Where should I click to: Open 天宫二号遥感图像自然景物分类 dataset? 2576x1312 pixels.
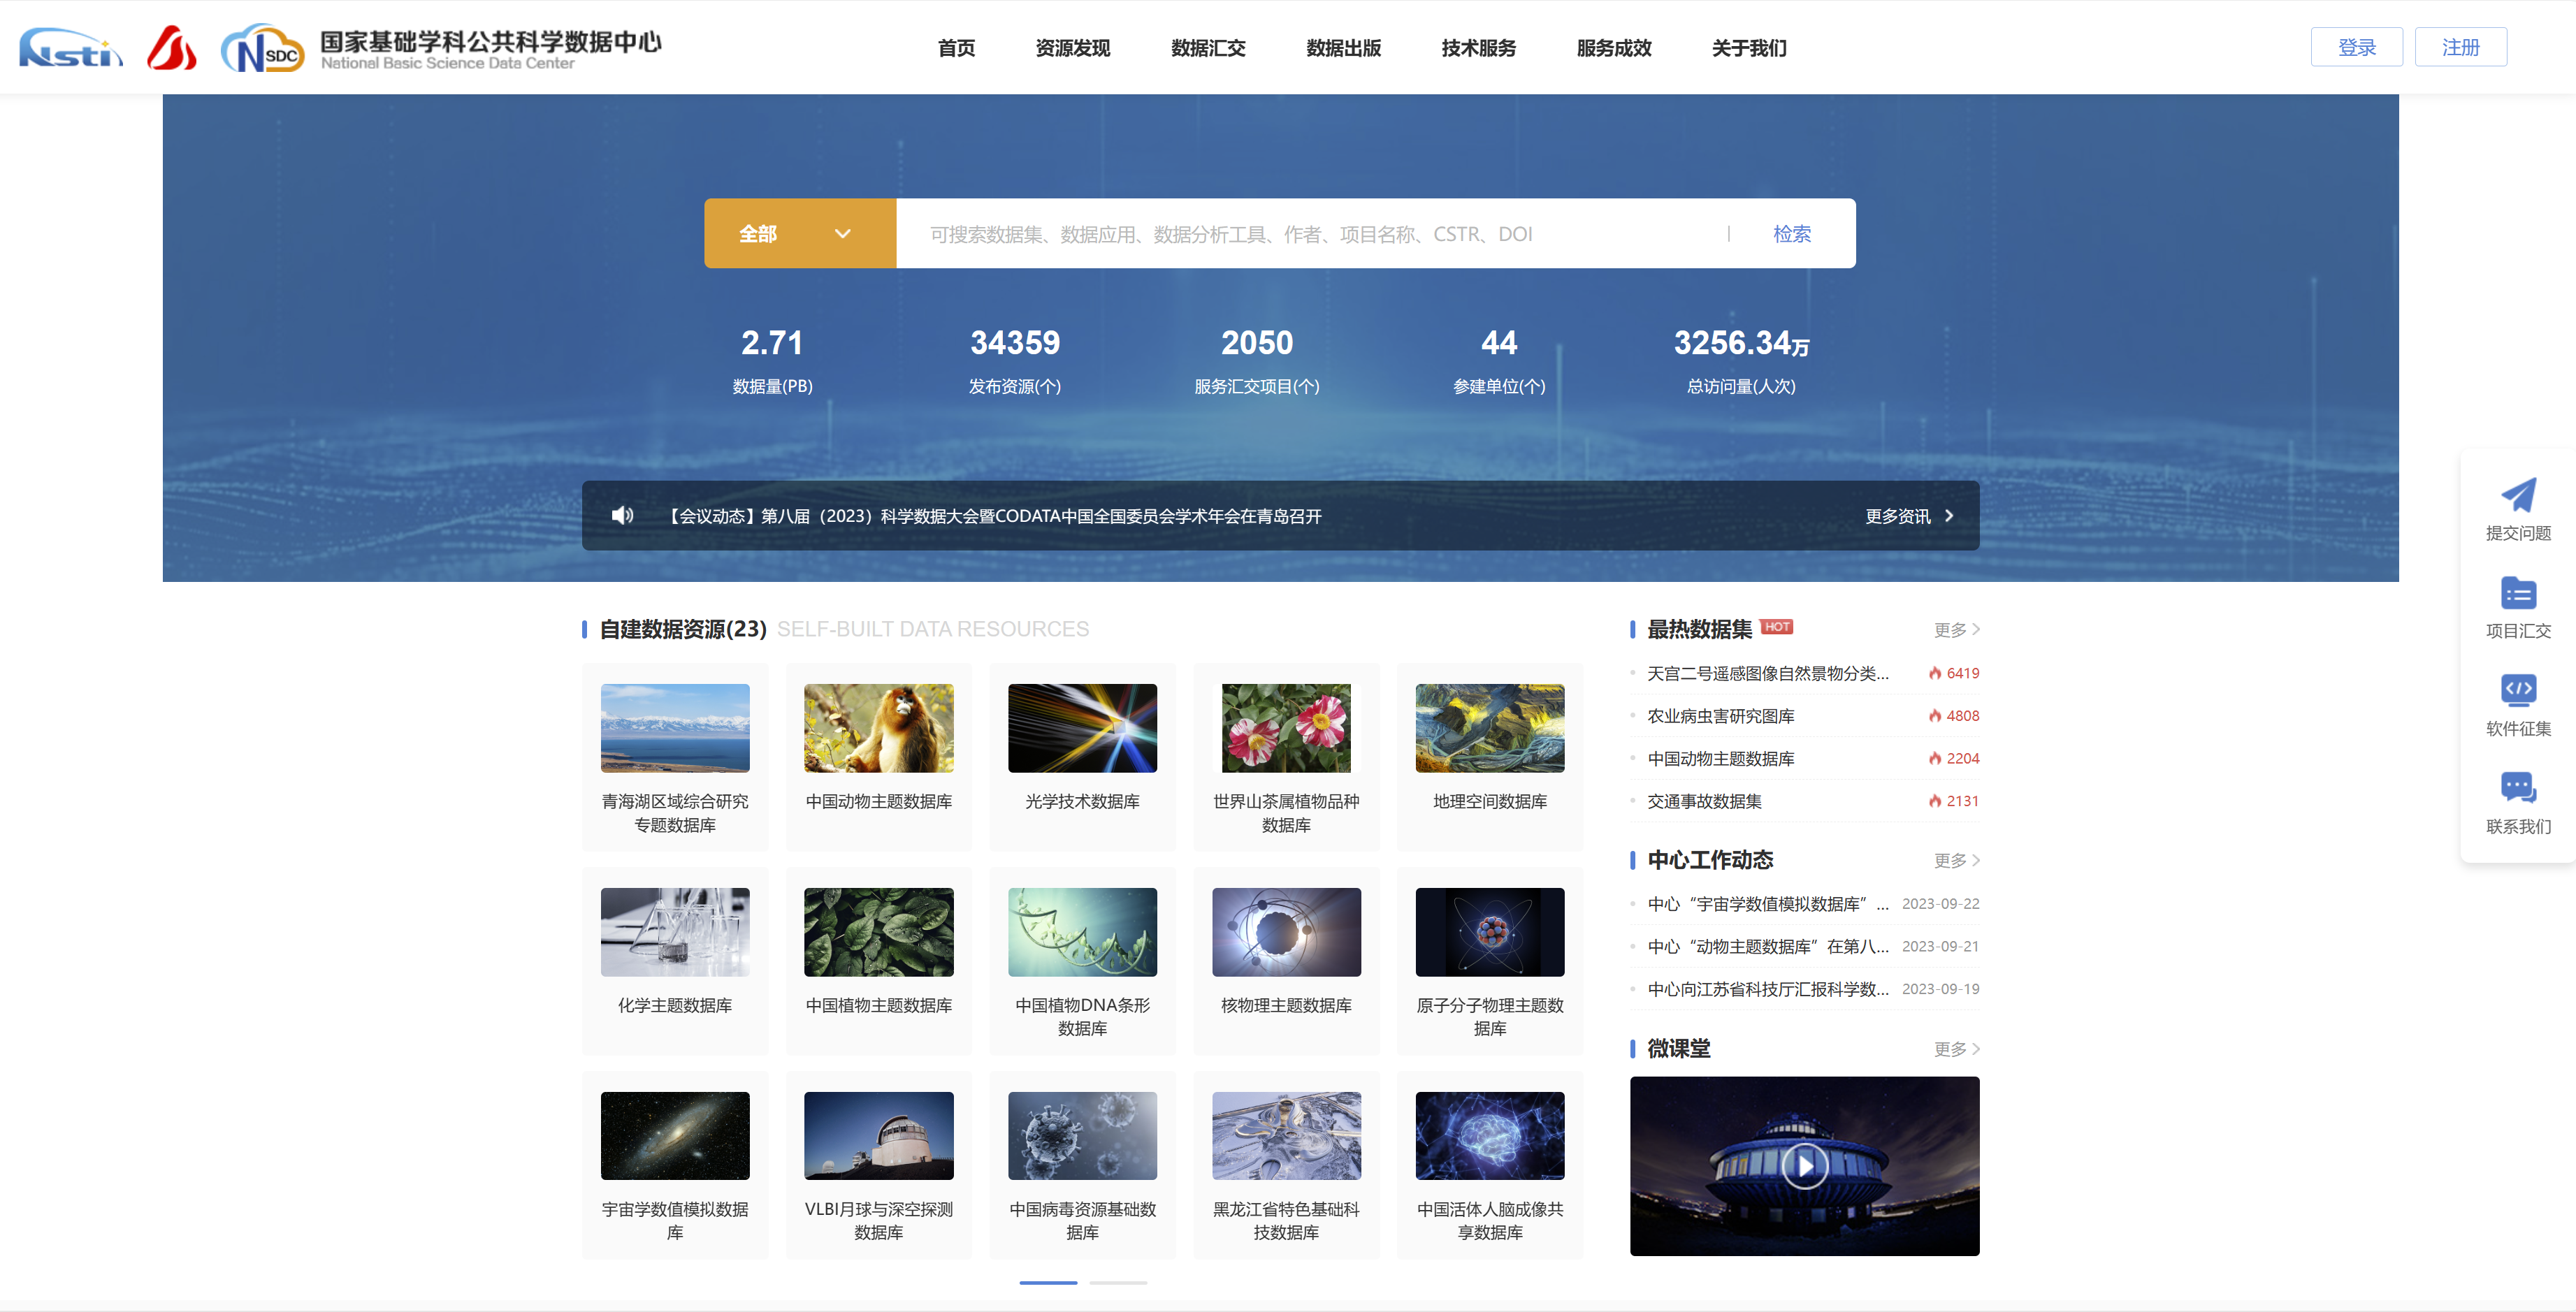click(1768, 673)
